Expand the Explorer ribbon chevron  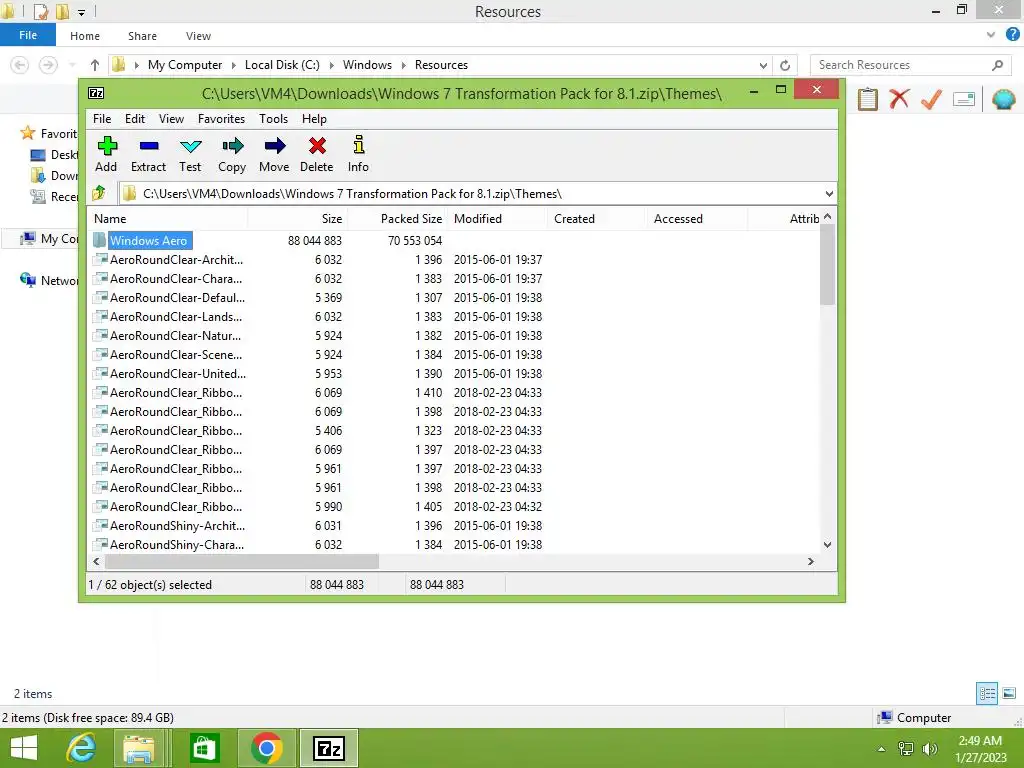pos(991,35)
